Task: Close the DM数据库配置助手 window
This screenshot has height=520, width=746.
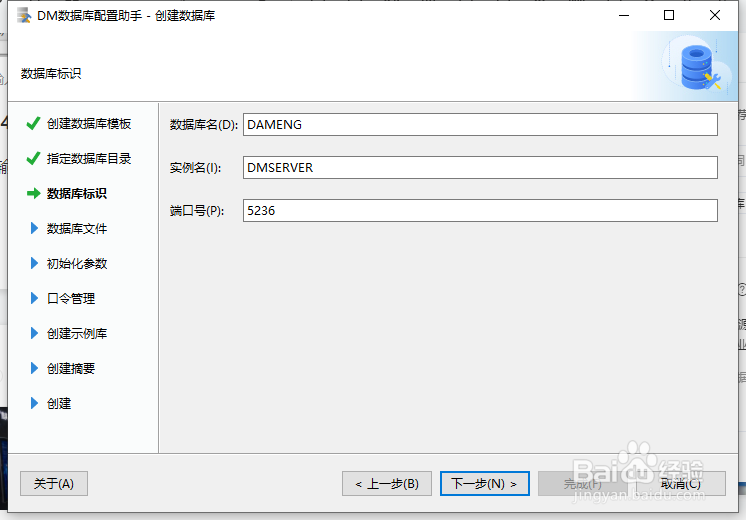Action: (715, 16)
